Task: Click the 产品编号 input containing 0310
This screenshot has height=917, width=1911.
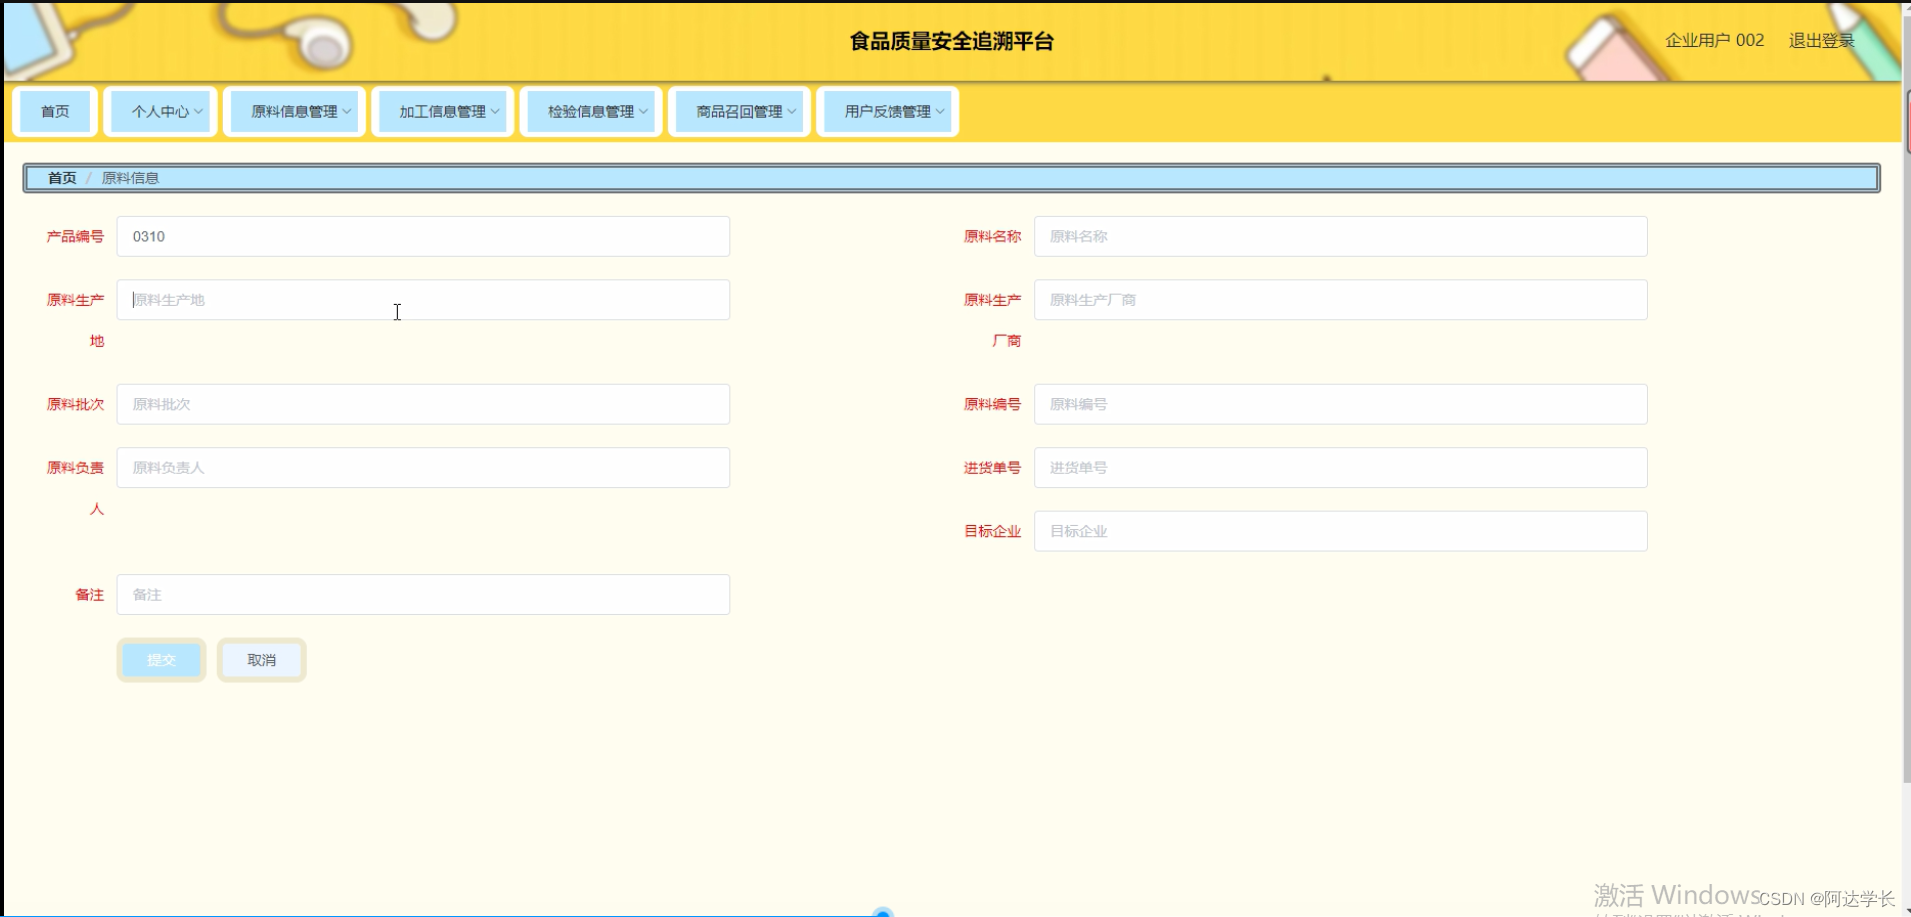Action: click(423, 236)
